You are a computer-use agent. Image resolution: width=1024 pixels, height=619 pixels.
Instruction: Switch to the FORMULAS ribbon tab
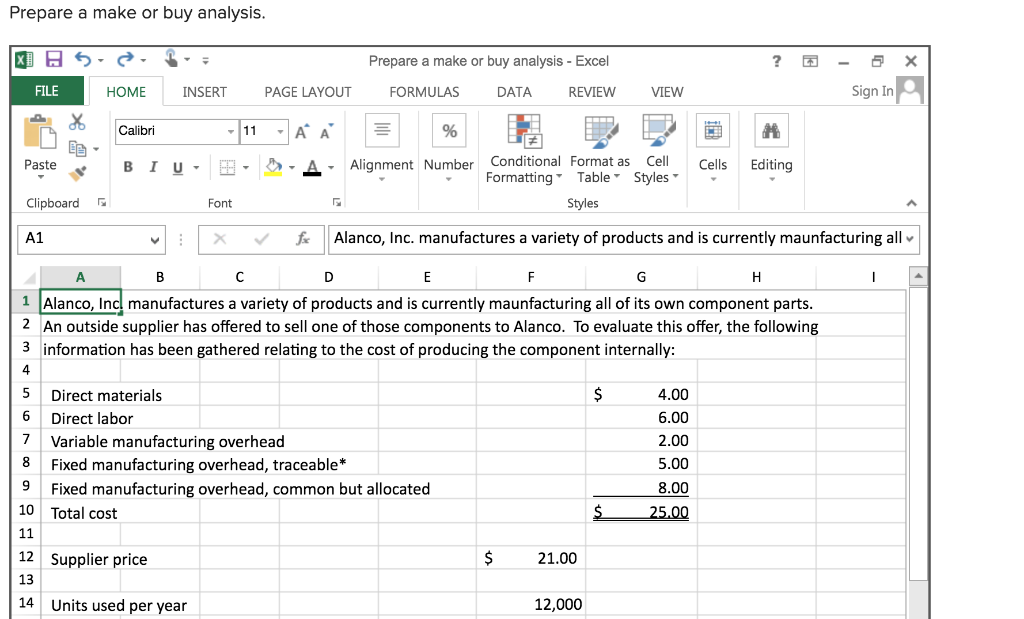pos(424,91)
